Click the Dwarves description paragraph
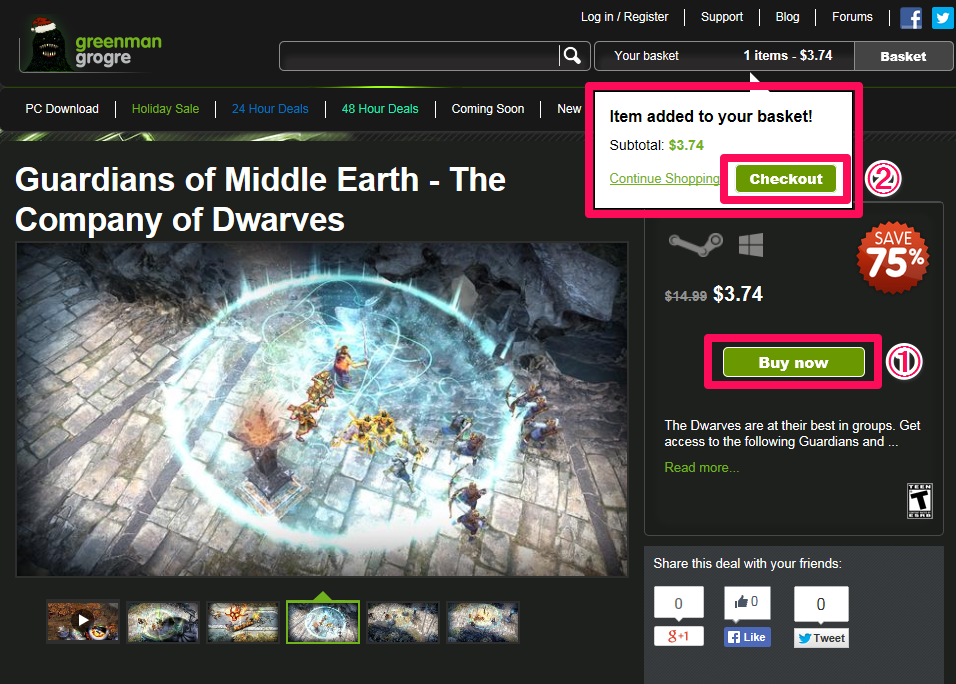The image size is (956, 684). point(792,433)
